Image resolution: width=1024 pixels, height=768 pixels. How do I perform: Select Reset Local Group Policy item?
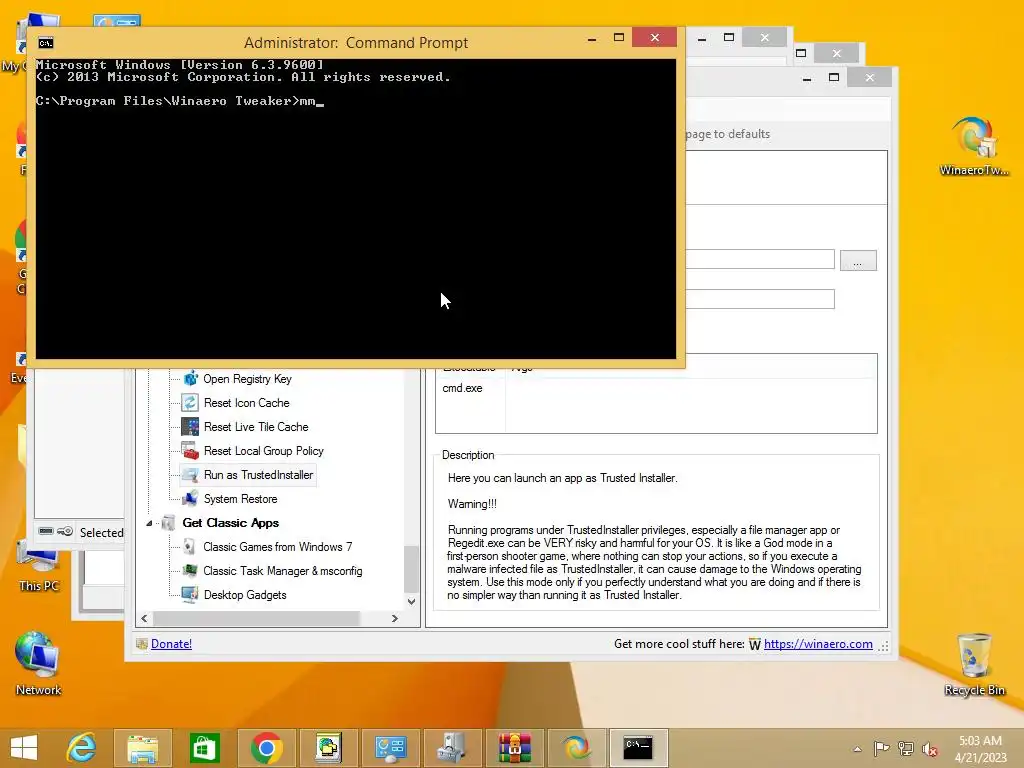coord(263,451)
